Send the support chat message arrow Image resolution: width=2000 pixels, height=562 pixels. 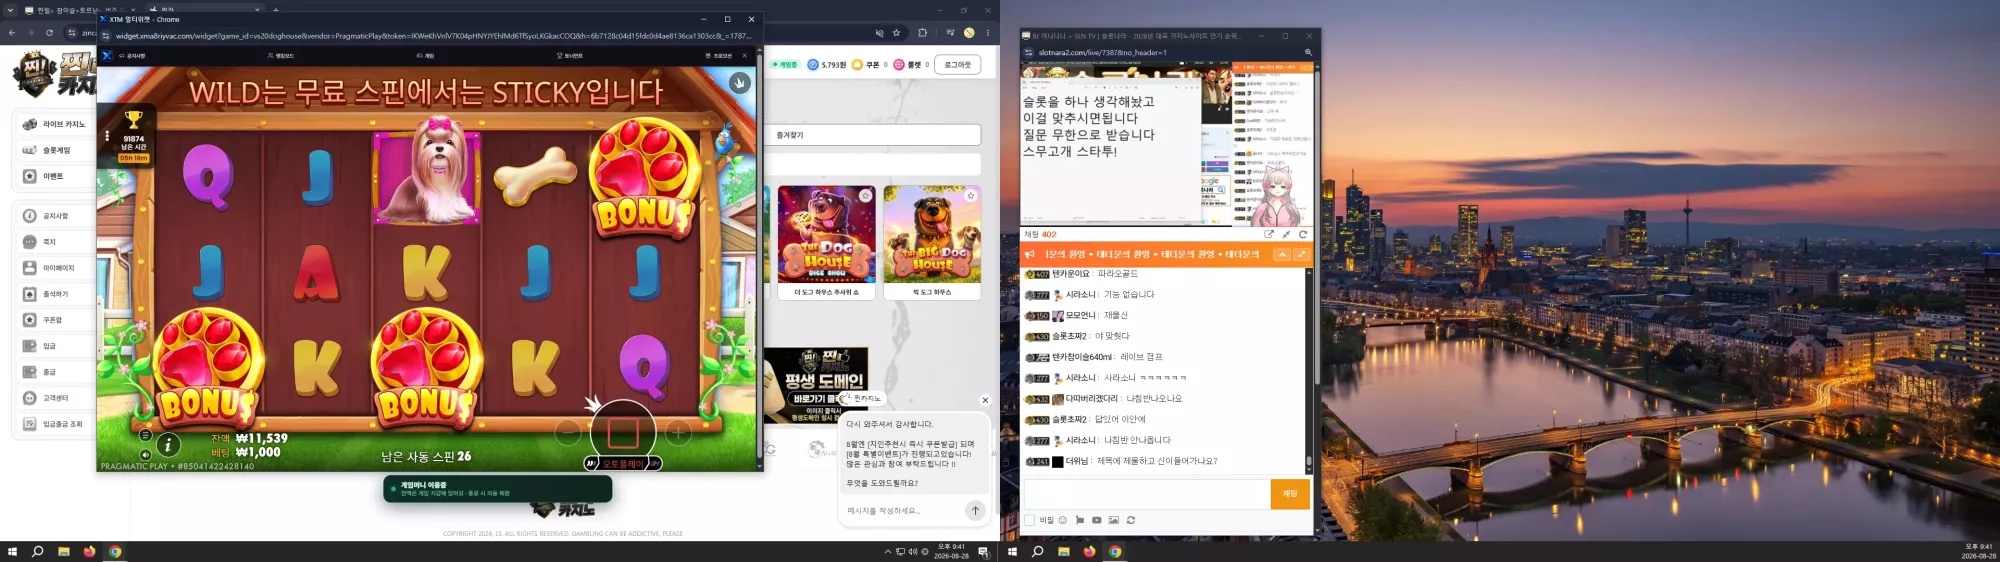975,510
